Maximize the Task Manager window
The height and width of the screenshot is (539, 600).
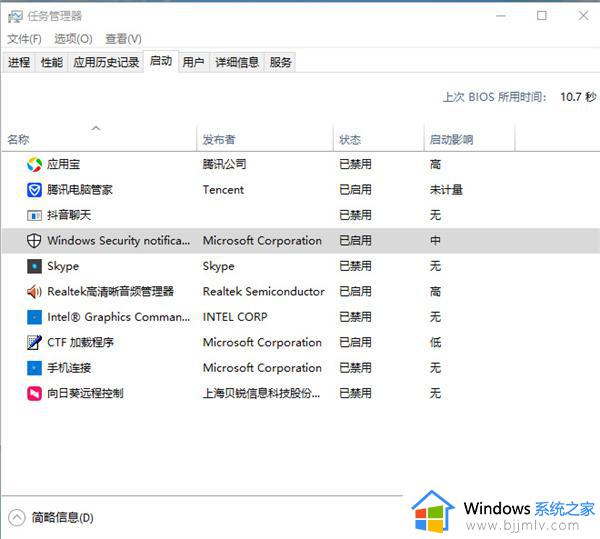pos(541,16)
